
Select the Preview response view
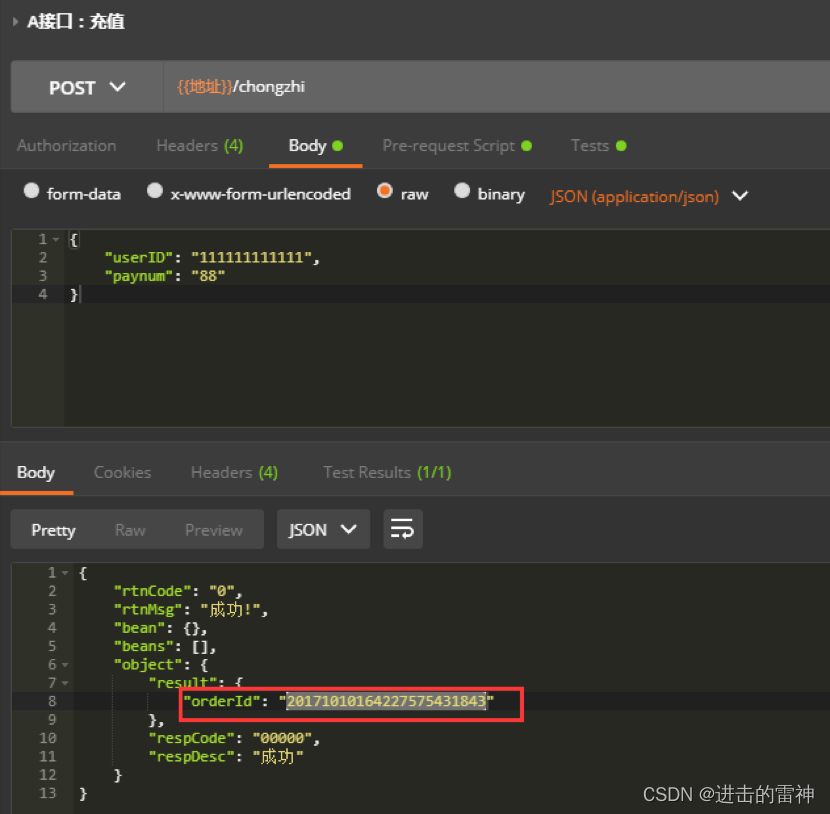214,530
